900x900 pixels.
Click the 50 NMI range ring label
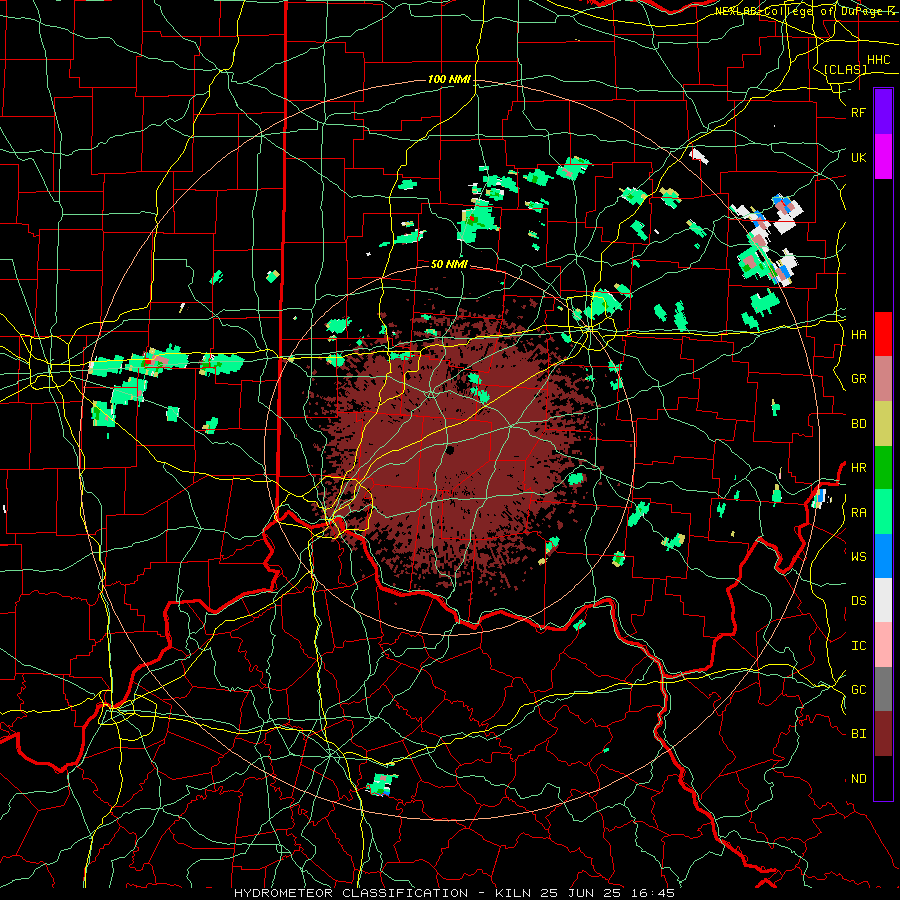coord(449,264)
